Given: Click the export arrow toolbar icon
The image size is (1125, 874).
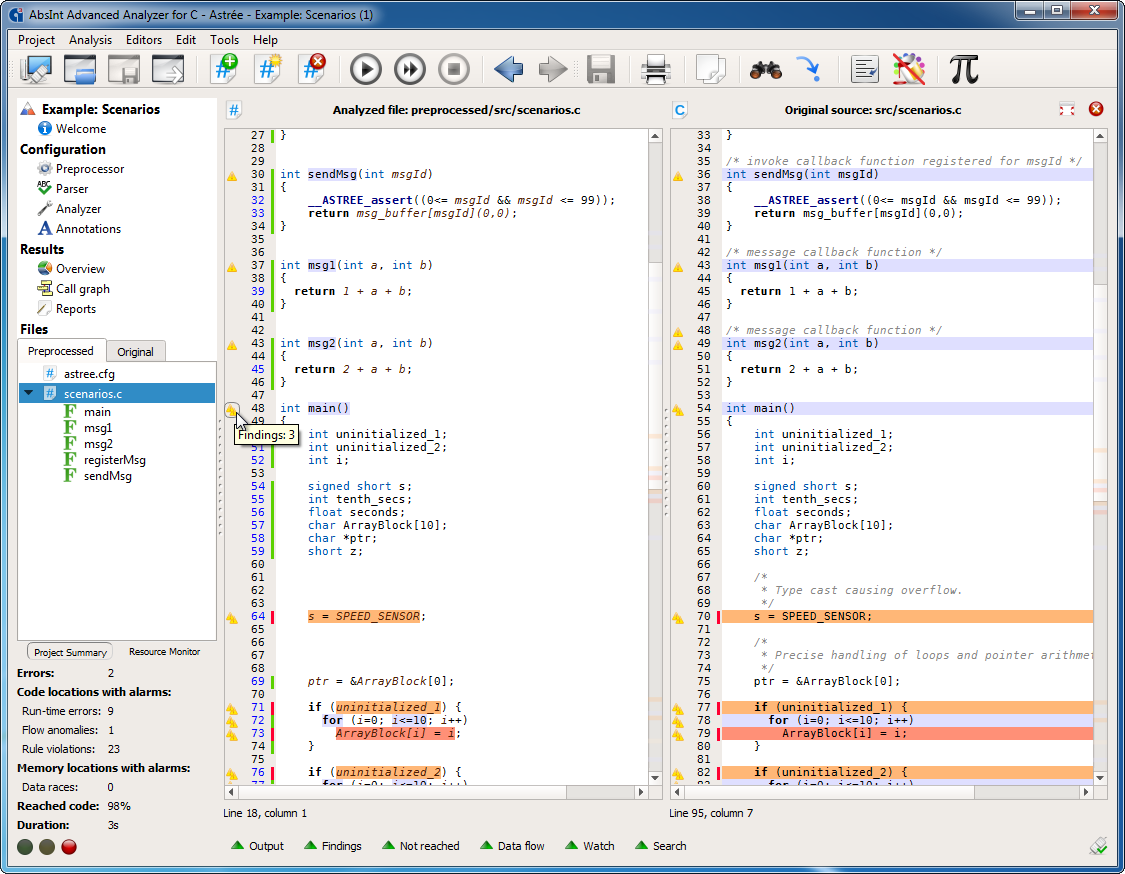Looking at the screenshot, I should [x=167, y=70].
